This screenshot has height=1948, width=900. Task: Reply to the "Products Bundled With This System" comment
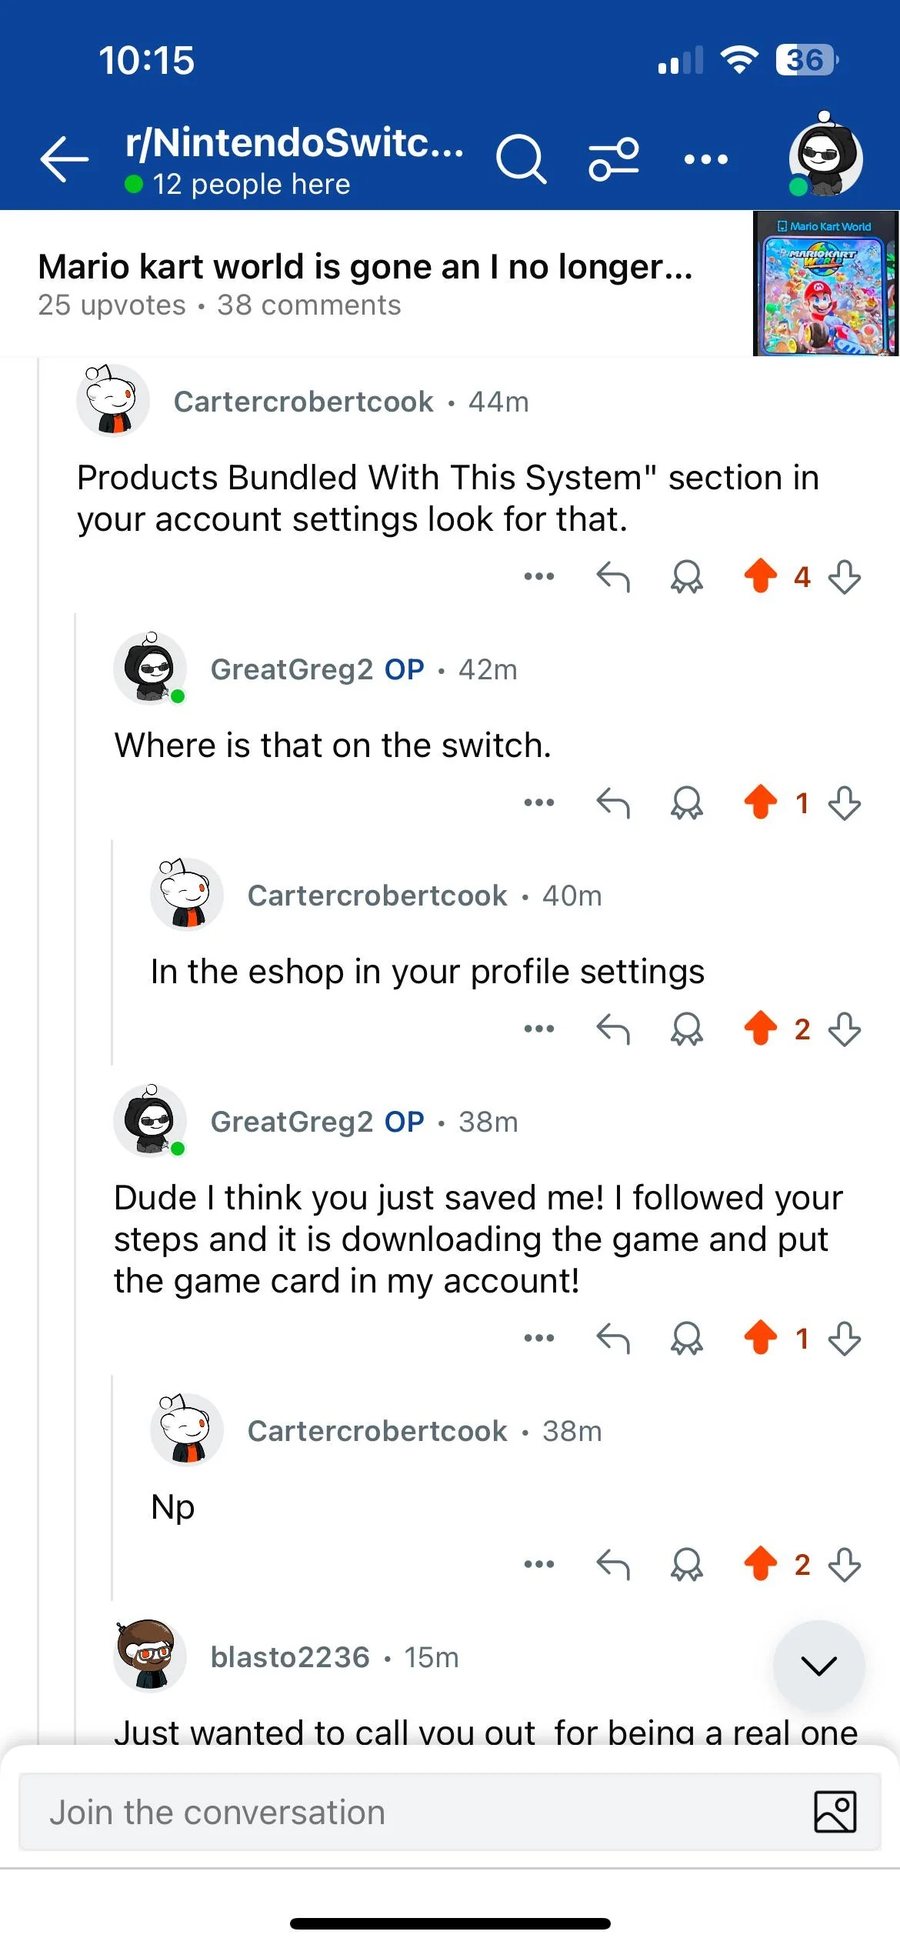coord(613,577)
